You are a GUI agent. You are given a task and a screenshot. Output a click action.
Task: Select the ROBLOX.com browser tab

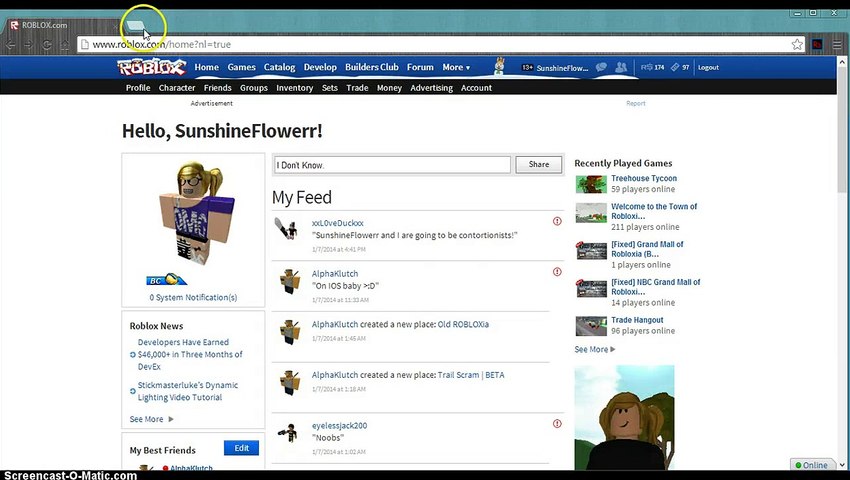60,25
